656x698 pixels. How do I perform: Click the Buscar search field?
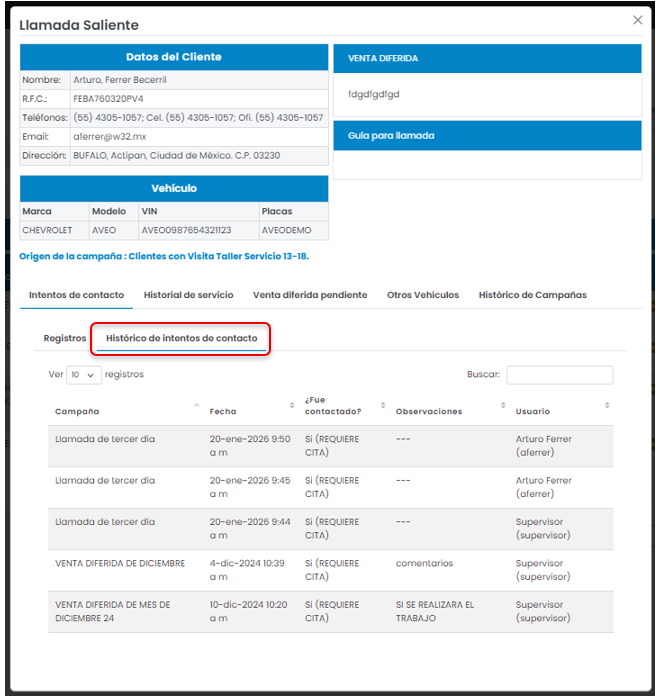coord(559,375)
